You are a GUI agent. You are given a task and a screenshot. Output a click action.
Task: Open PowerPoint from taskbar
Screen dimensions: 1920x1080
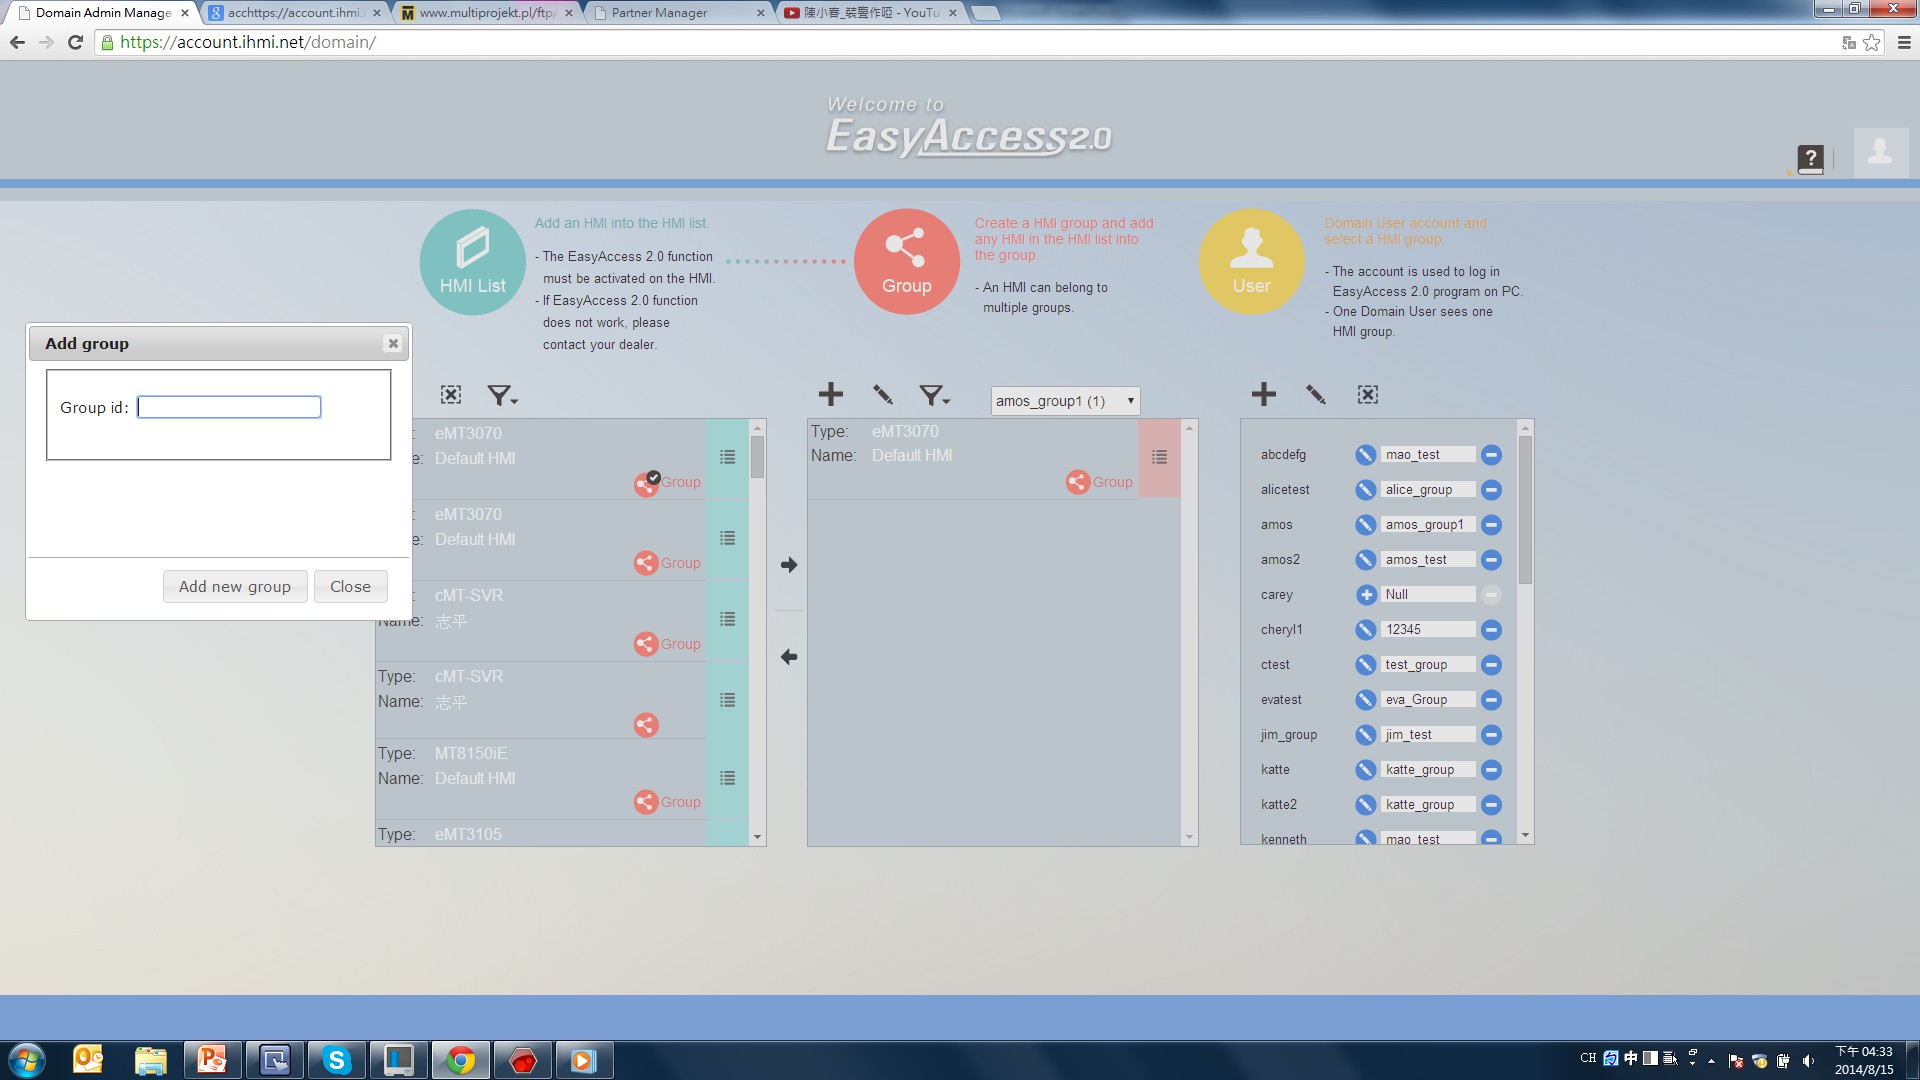(x=212, y=1060)
